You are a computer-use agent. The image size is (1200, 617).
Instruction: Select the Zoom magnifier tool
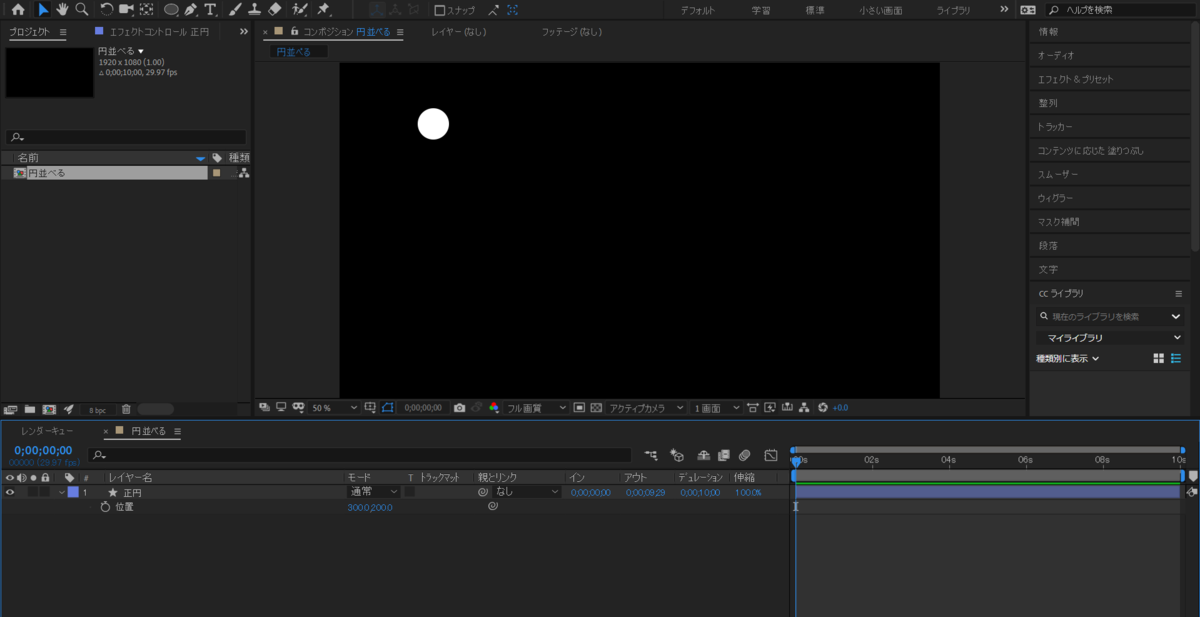(x=81, y=9)
